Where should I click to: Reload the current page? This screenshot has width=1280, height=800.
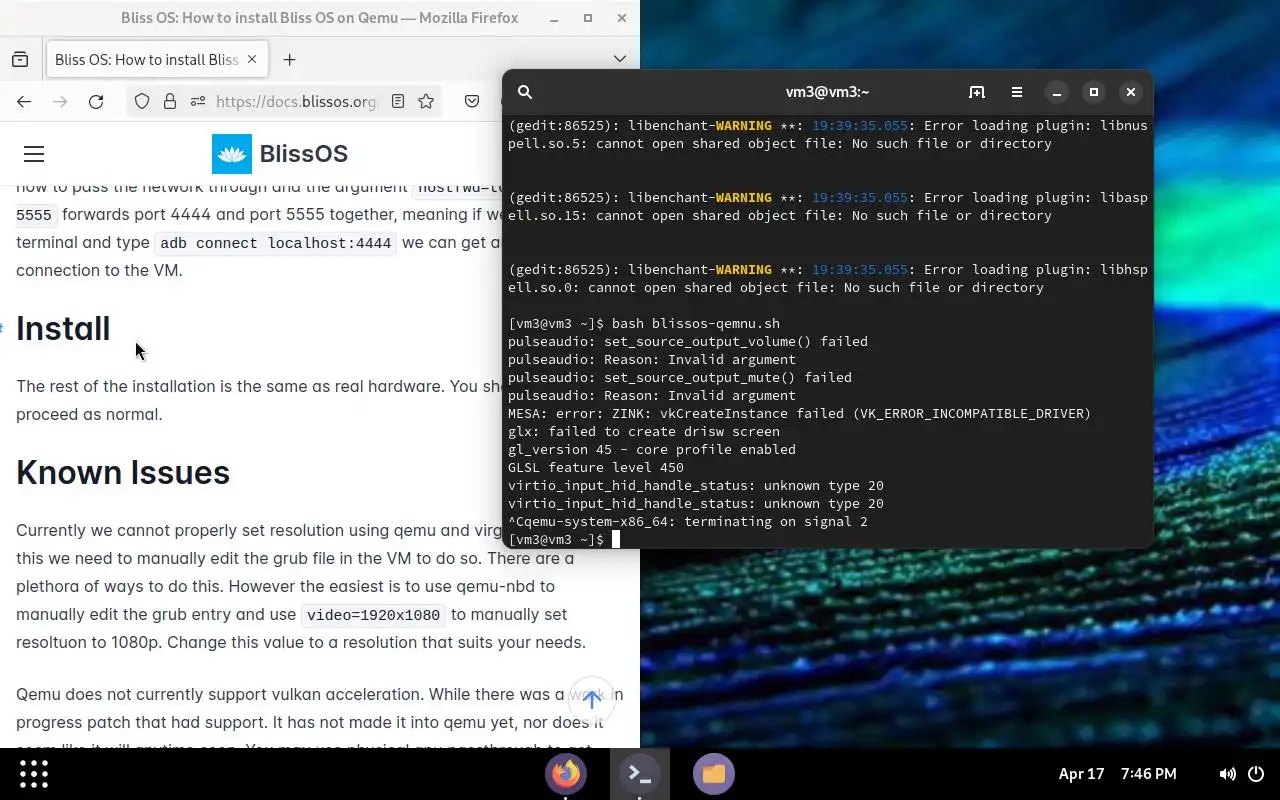96,101
